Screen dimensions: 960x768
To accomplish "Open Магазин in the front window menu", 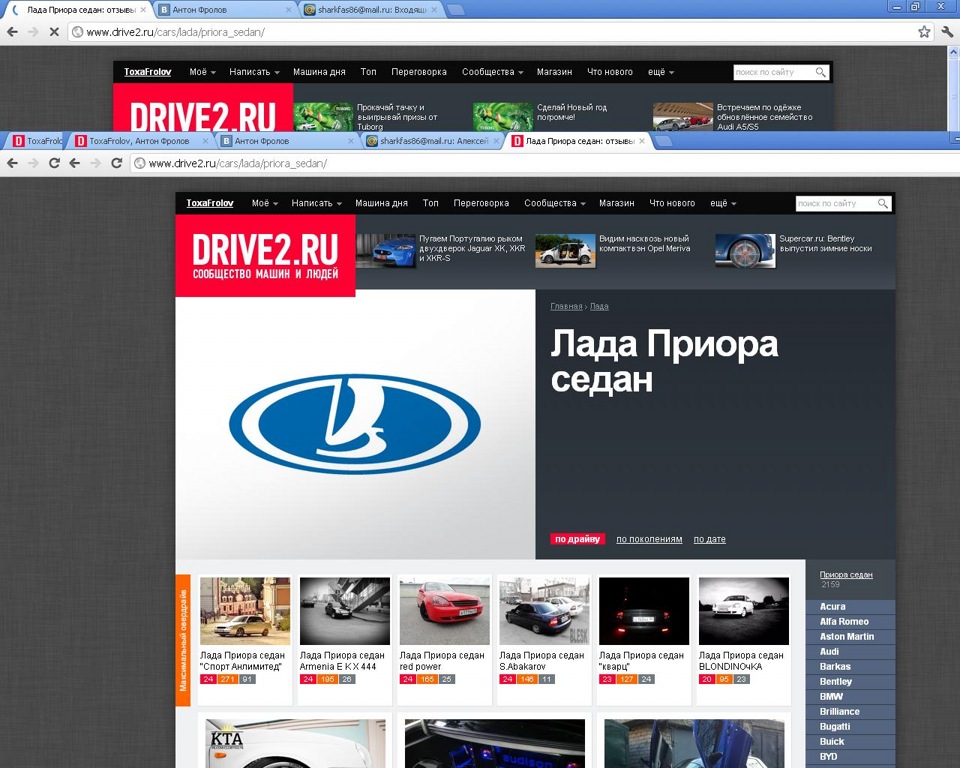I will [x=617, y=203].
